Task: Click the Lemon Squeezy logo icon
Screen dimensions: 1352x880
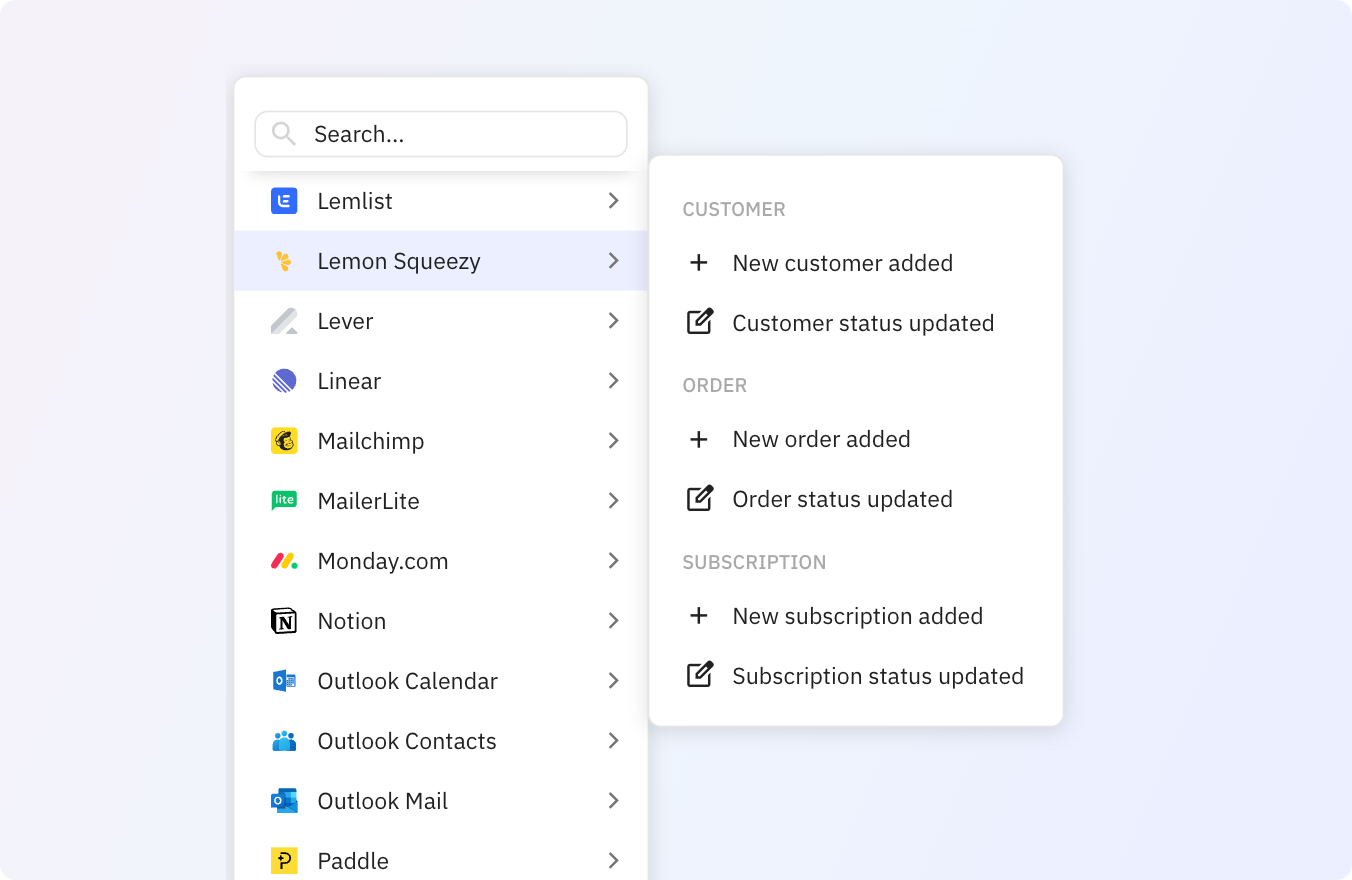Action: [x=284, y=261]
